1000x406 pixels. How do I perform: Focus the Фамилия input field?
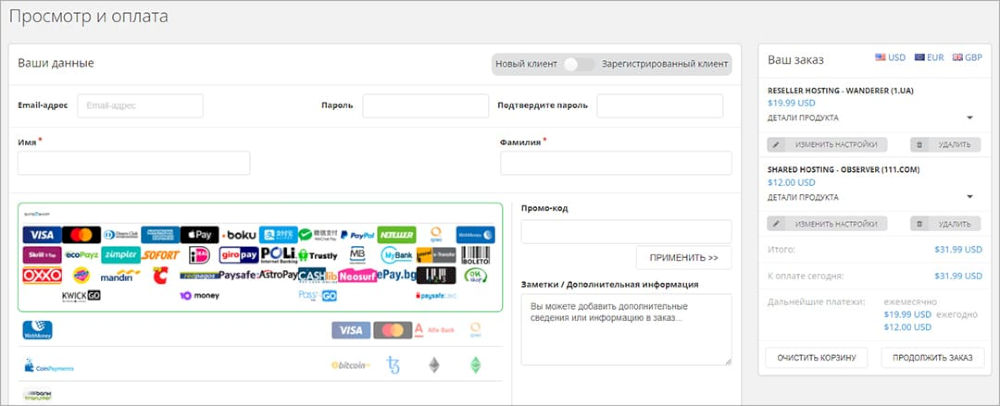click(616, 163)
